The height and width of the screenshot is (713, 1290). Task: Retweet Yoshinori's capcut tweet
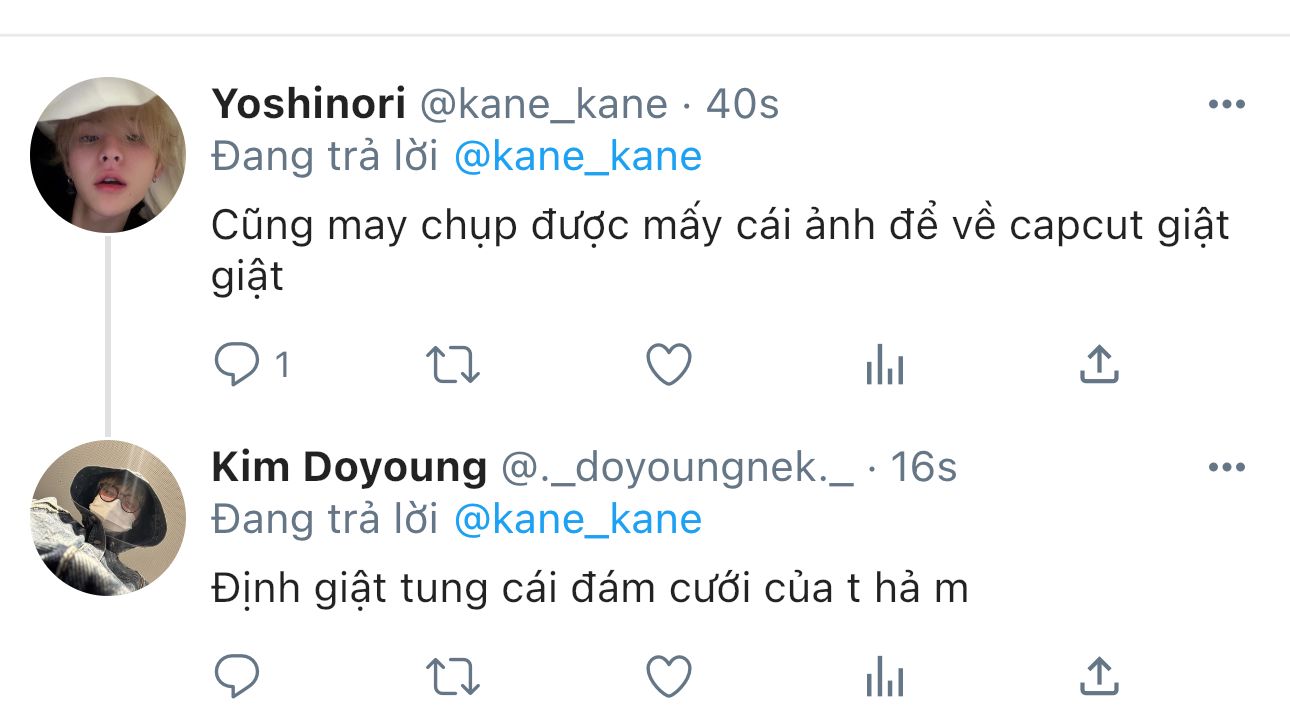pos(453,366)
